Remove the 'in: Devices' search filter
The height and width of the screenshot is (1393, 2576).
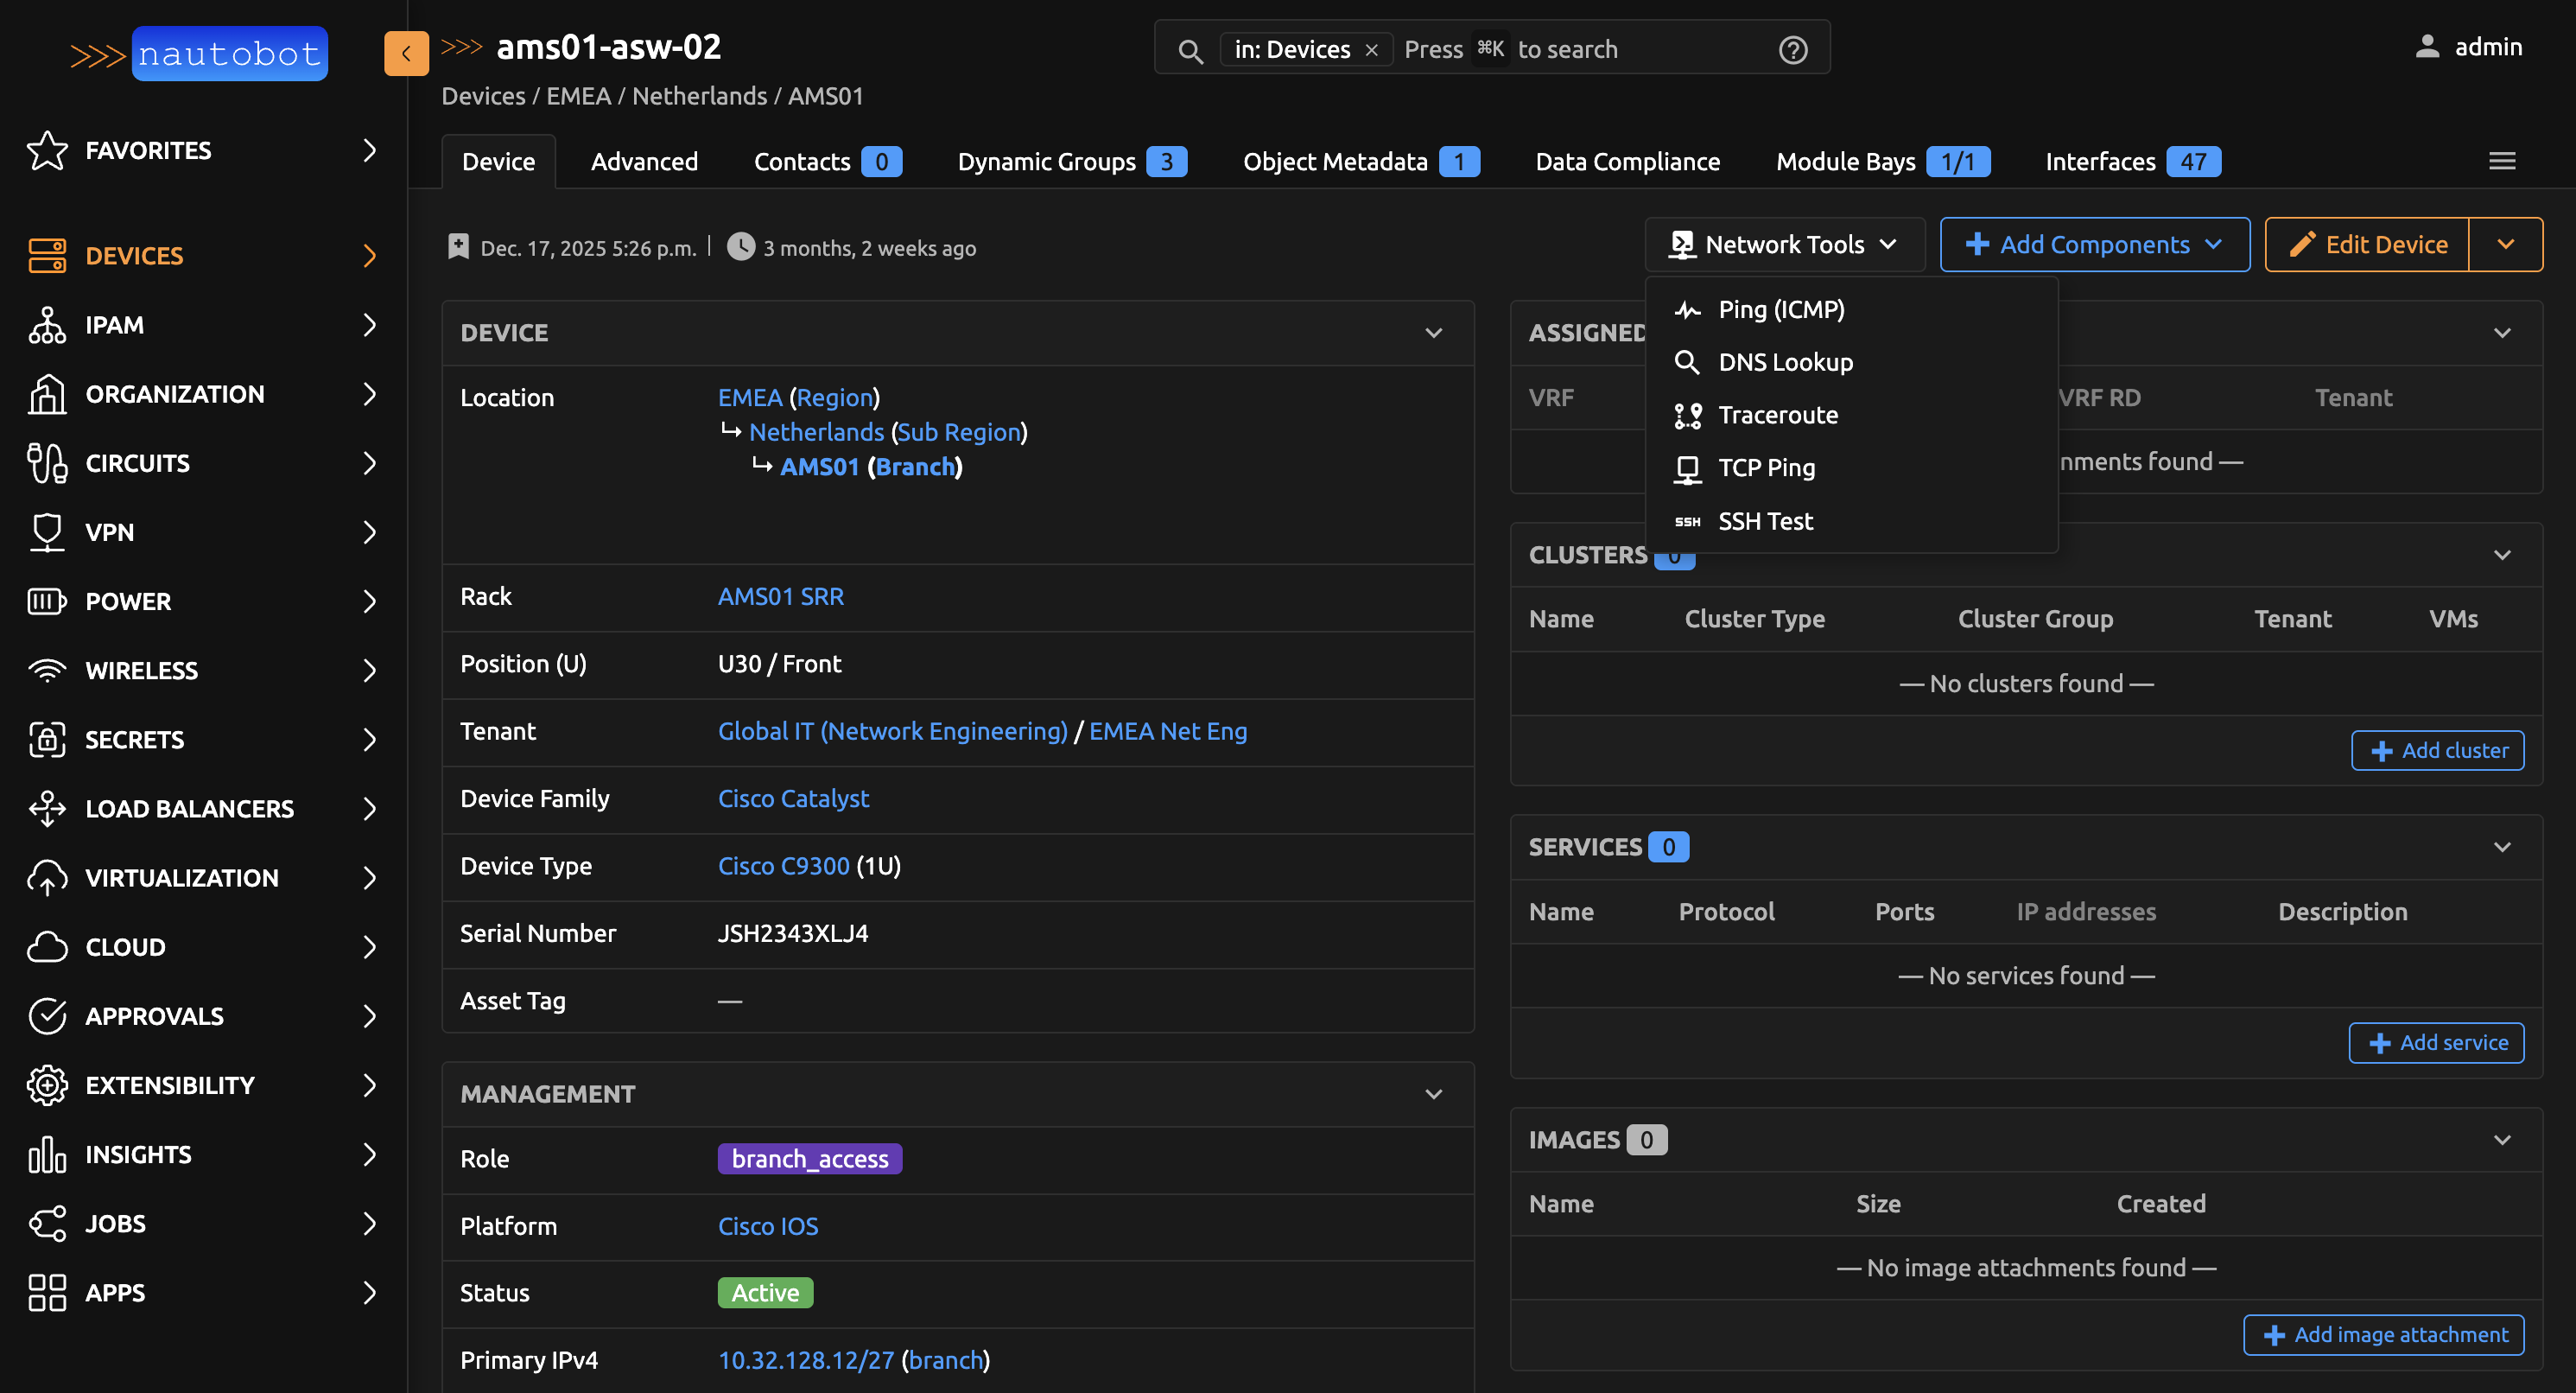tap(1372, 49)
